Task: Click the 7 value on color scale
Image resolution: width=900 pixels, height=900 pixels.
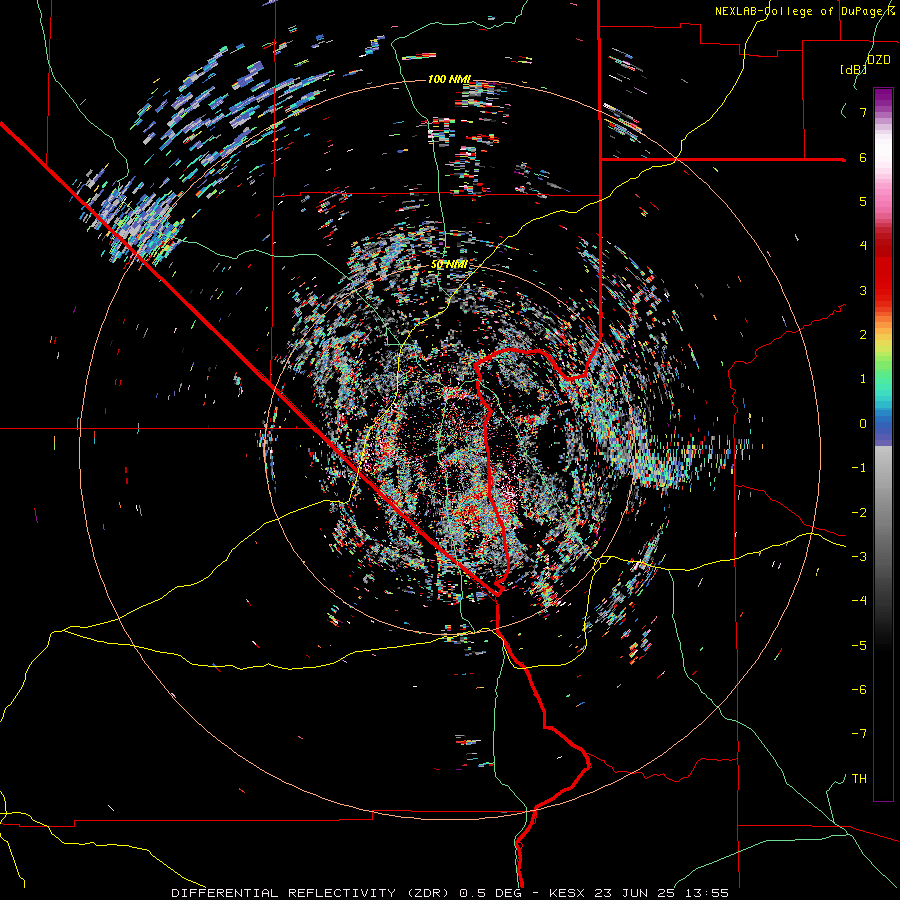Action: 863,112
